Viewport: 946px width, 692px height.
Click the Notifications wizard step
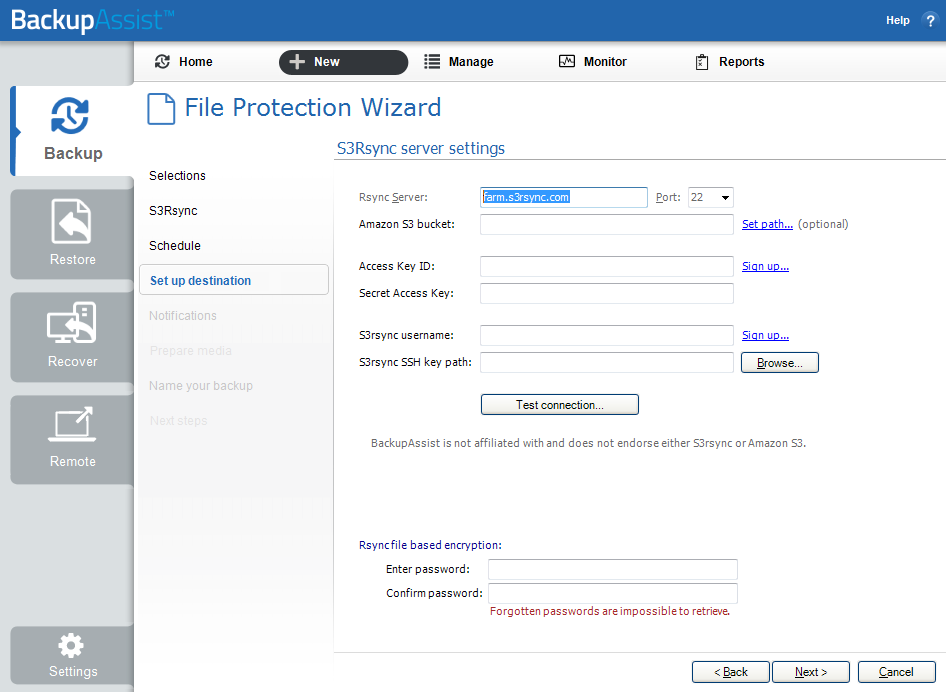[183, 316]
